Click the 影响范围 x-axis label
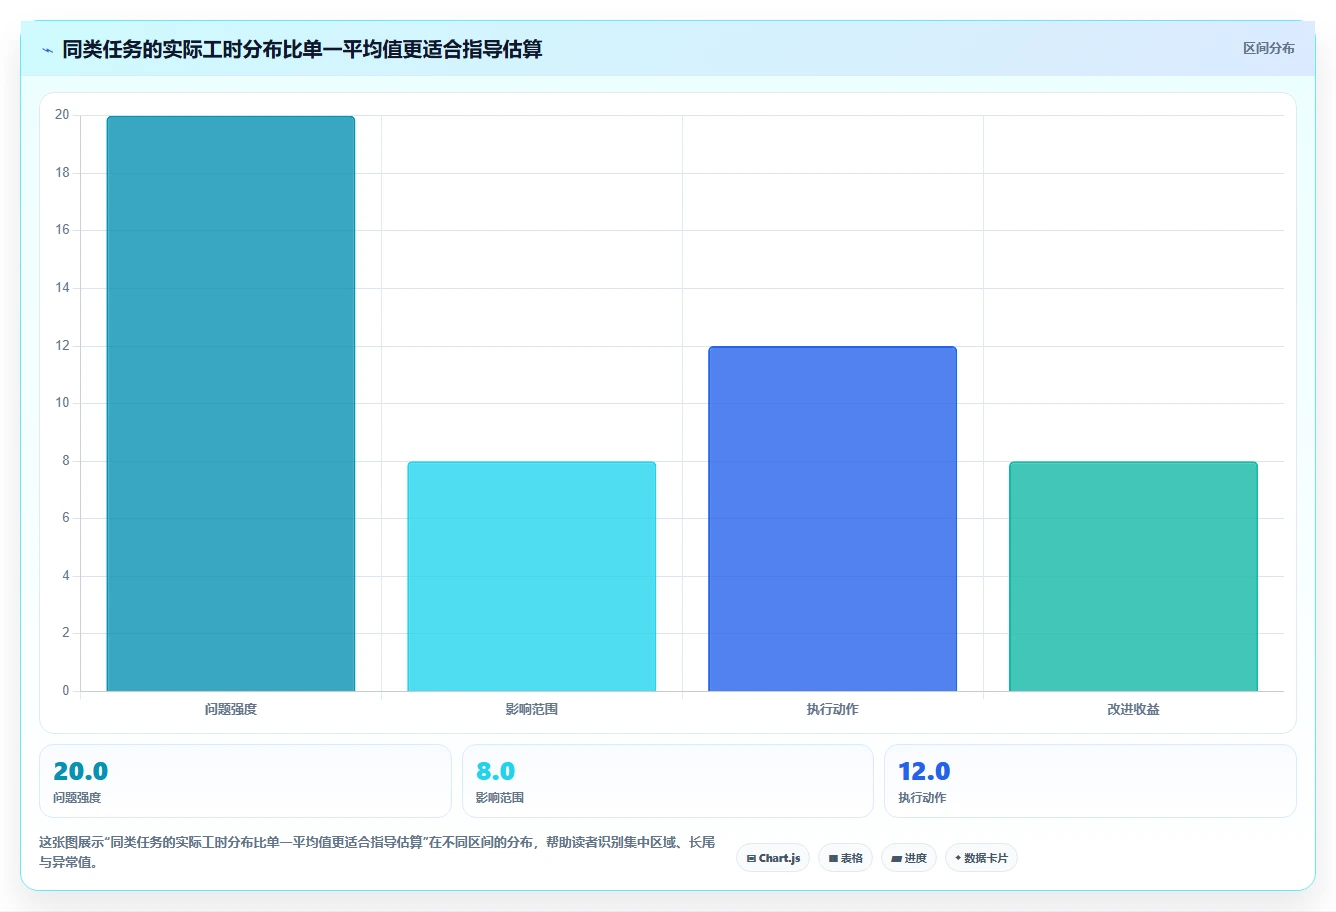The image size is (1336, 912). pos(532,709)
